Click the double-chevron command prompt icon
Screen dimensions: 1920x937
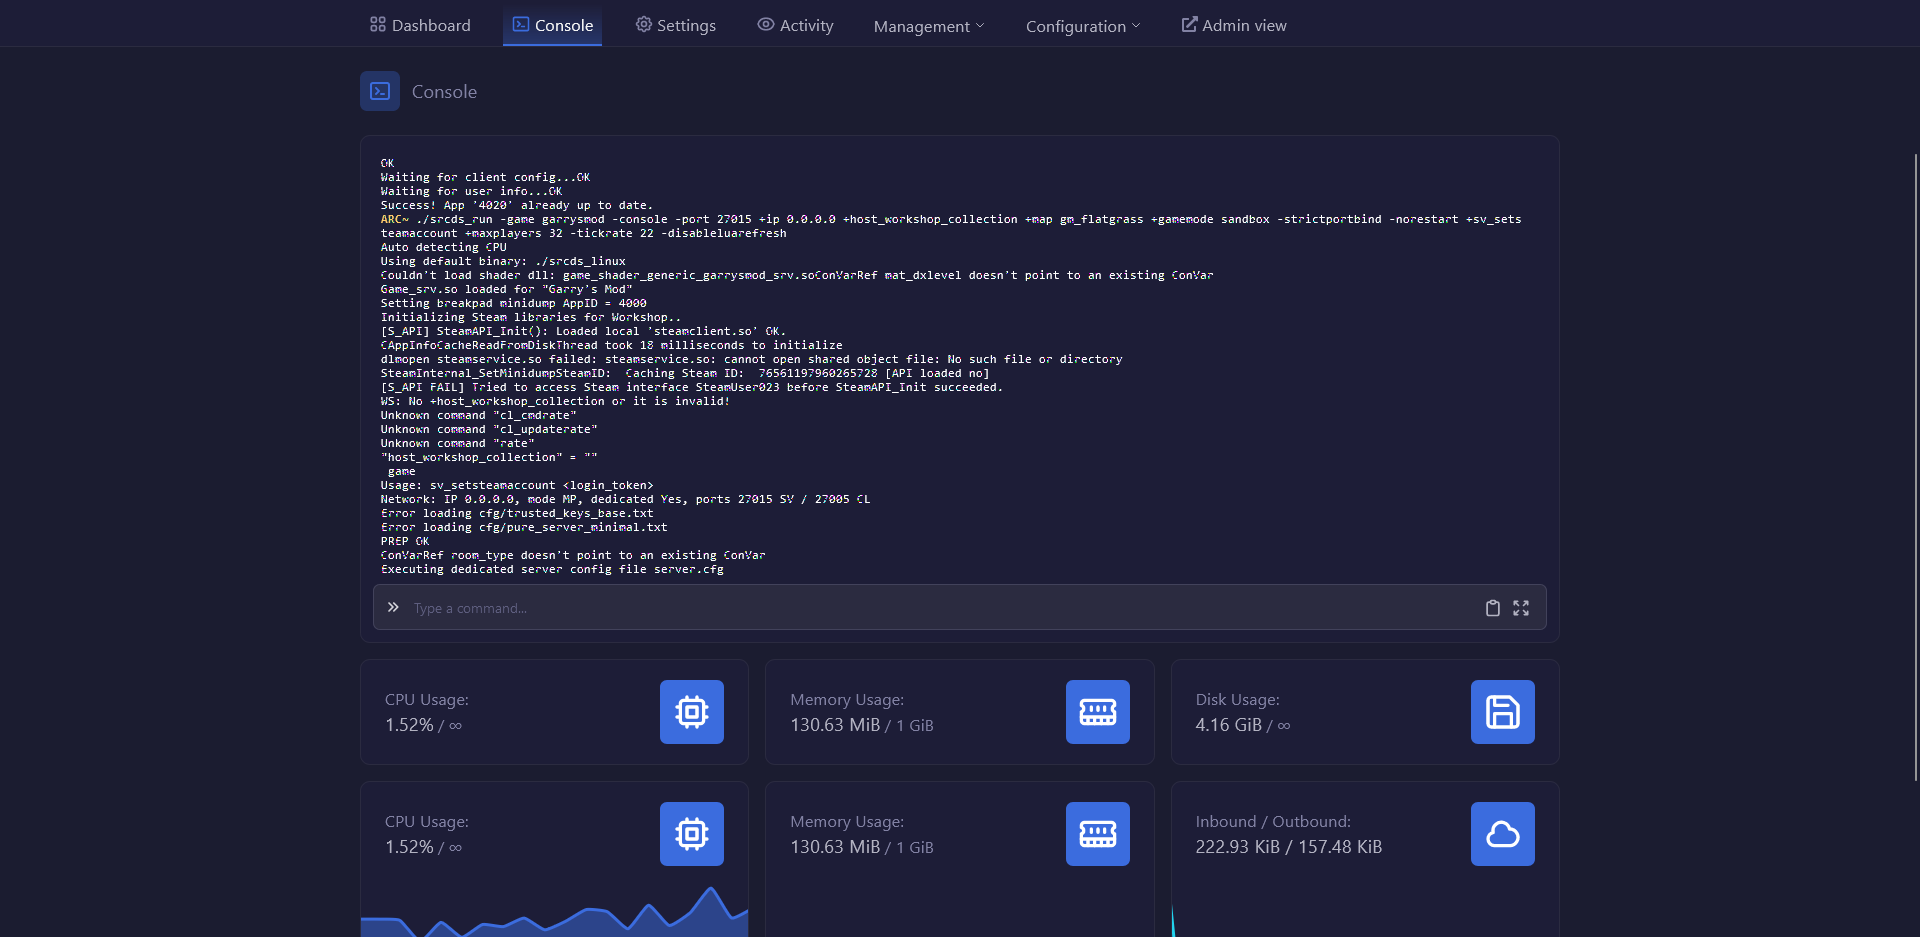tap(393, 607)
